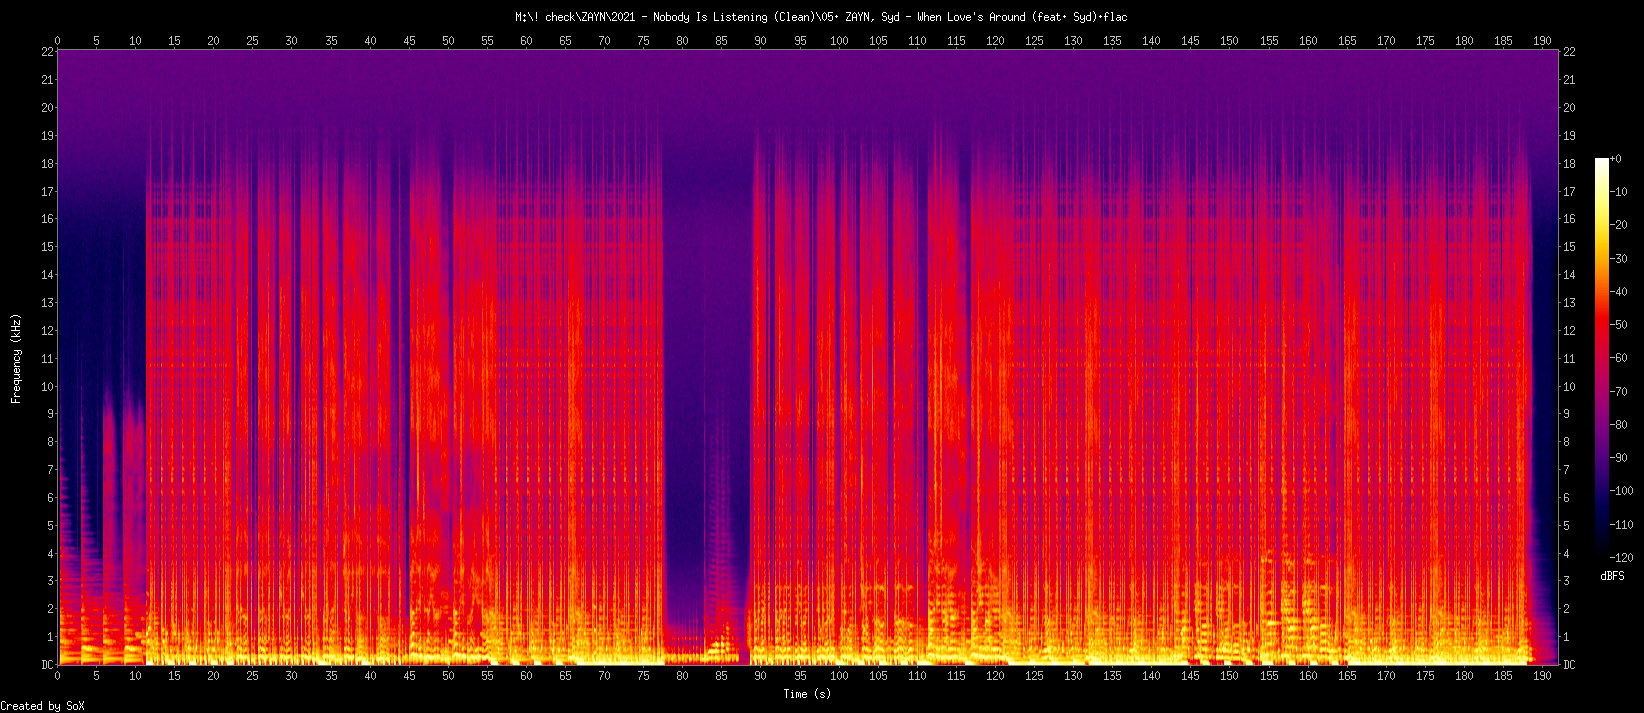
Task: Click '150' tick on top time axis
Action: [x=1230, y=41]
